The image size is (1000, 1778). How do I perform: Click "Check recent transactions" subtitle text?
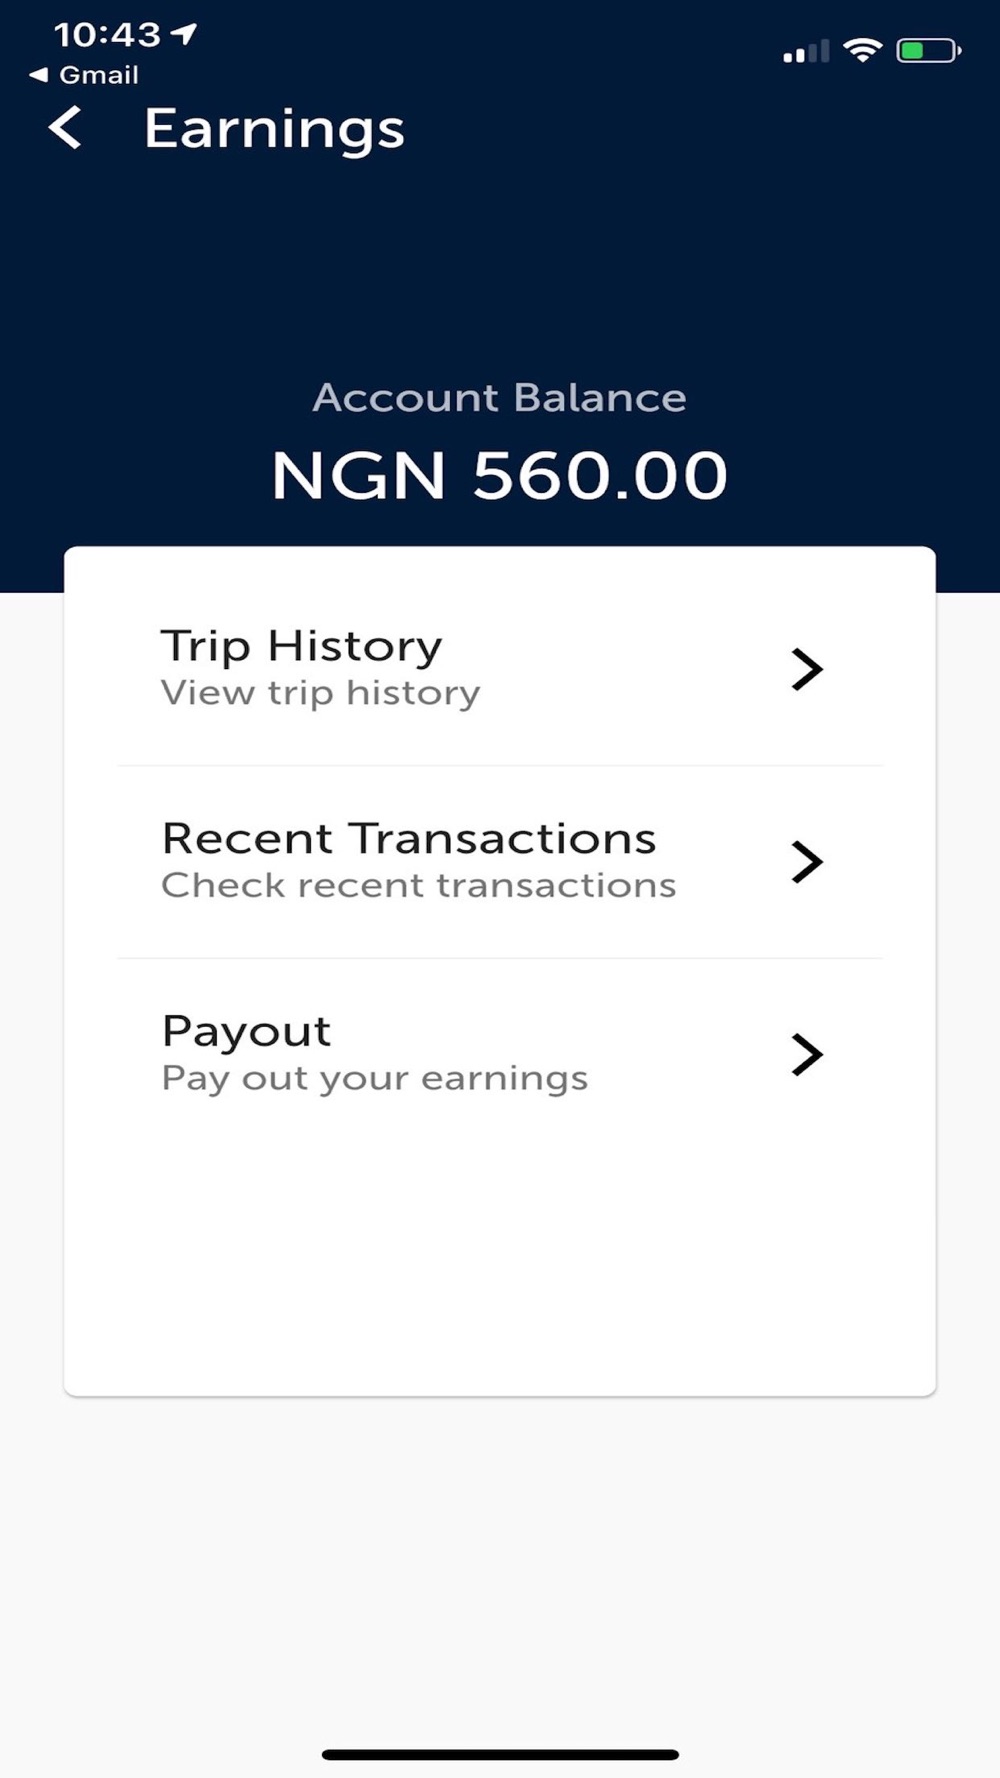pos(419,886)
